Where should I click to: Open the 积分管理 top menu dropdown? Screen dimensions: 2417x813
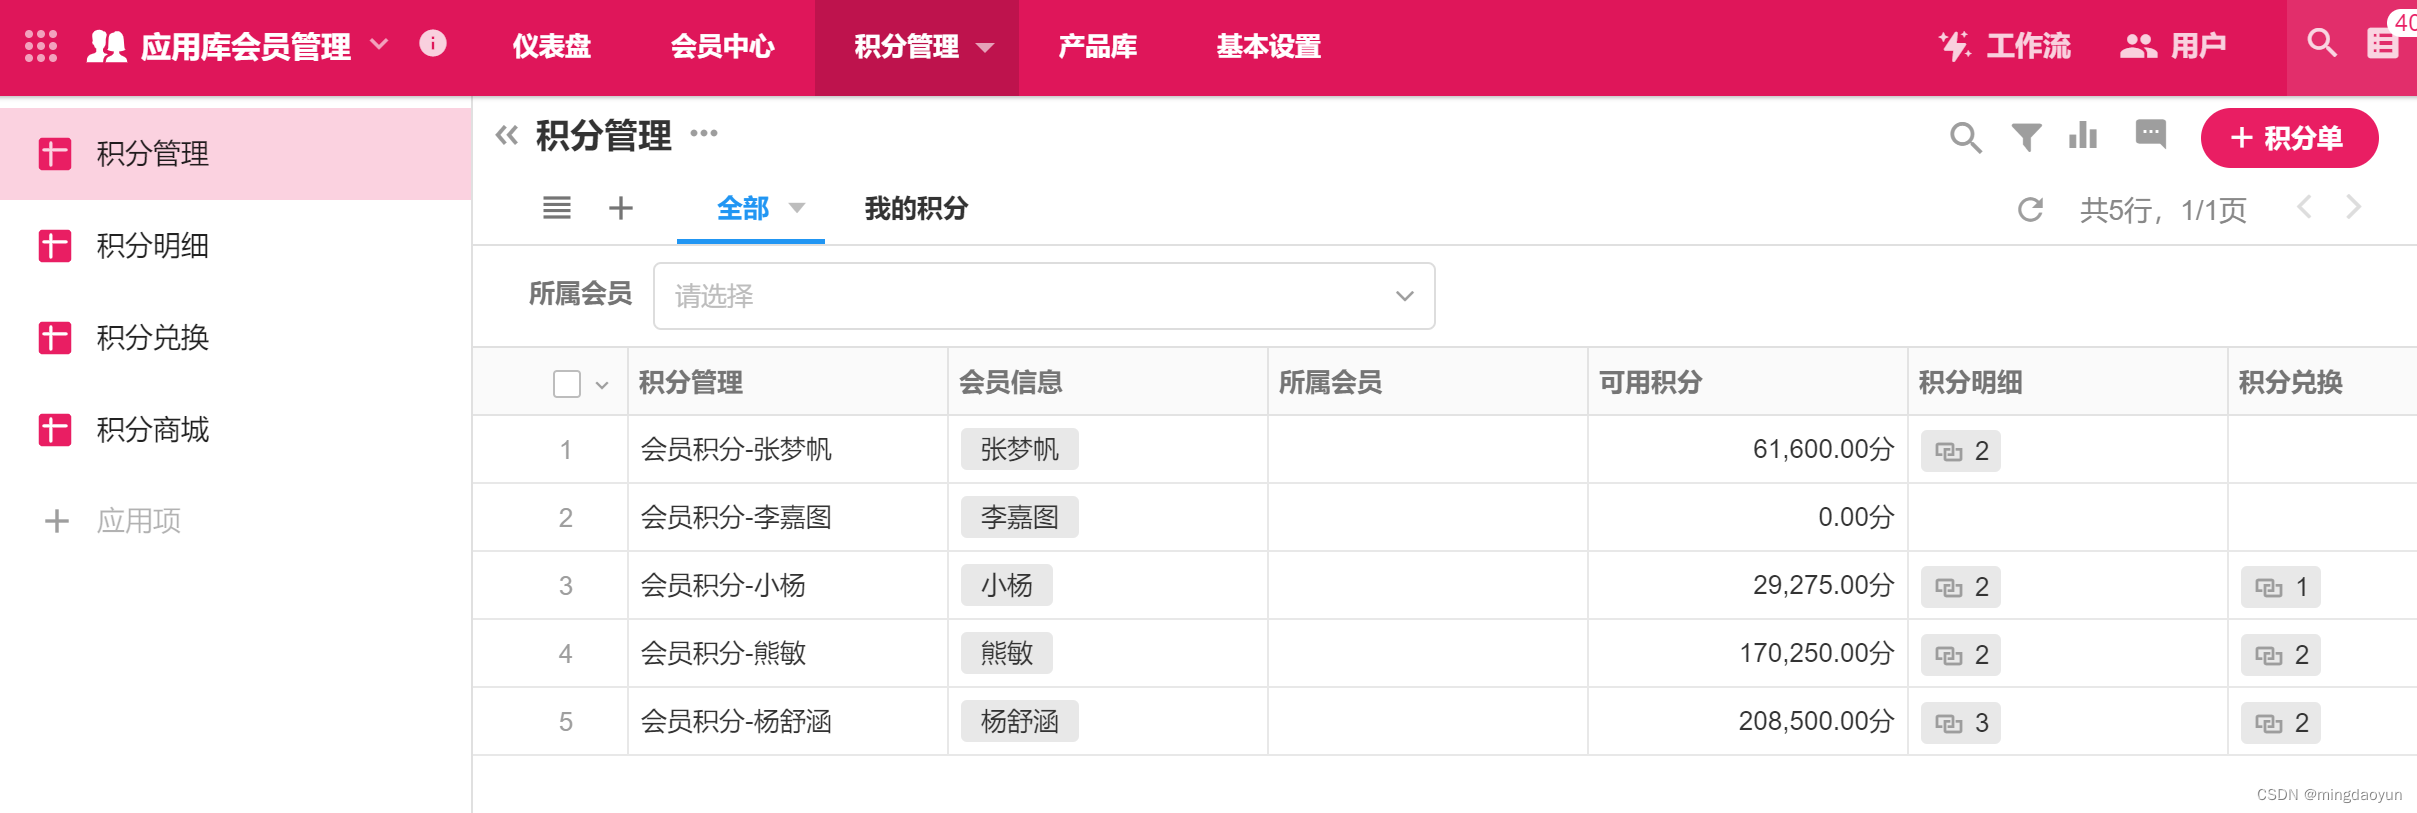point(984,47)
